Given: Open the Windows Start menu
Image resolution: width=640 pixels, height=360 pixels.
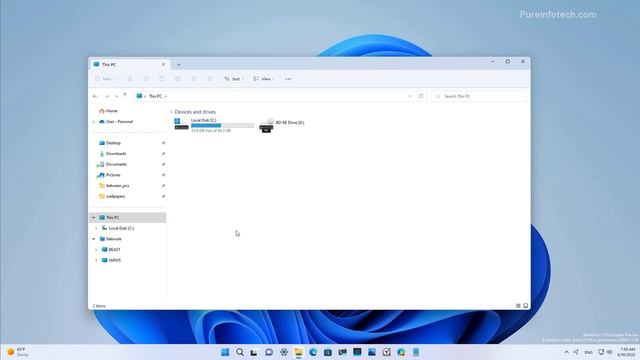Looking at the screenshot, I should coord(225,352).
